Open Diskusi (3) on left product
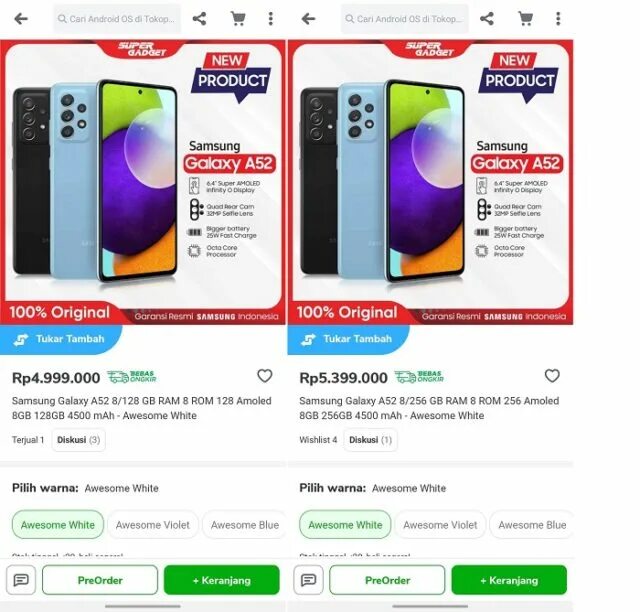 pos(78,440)
